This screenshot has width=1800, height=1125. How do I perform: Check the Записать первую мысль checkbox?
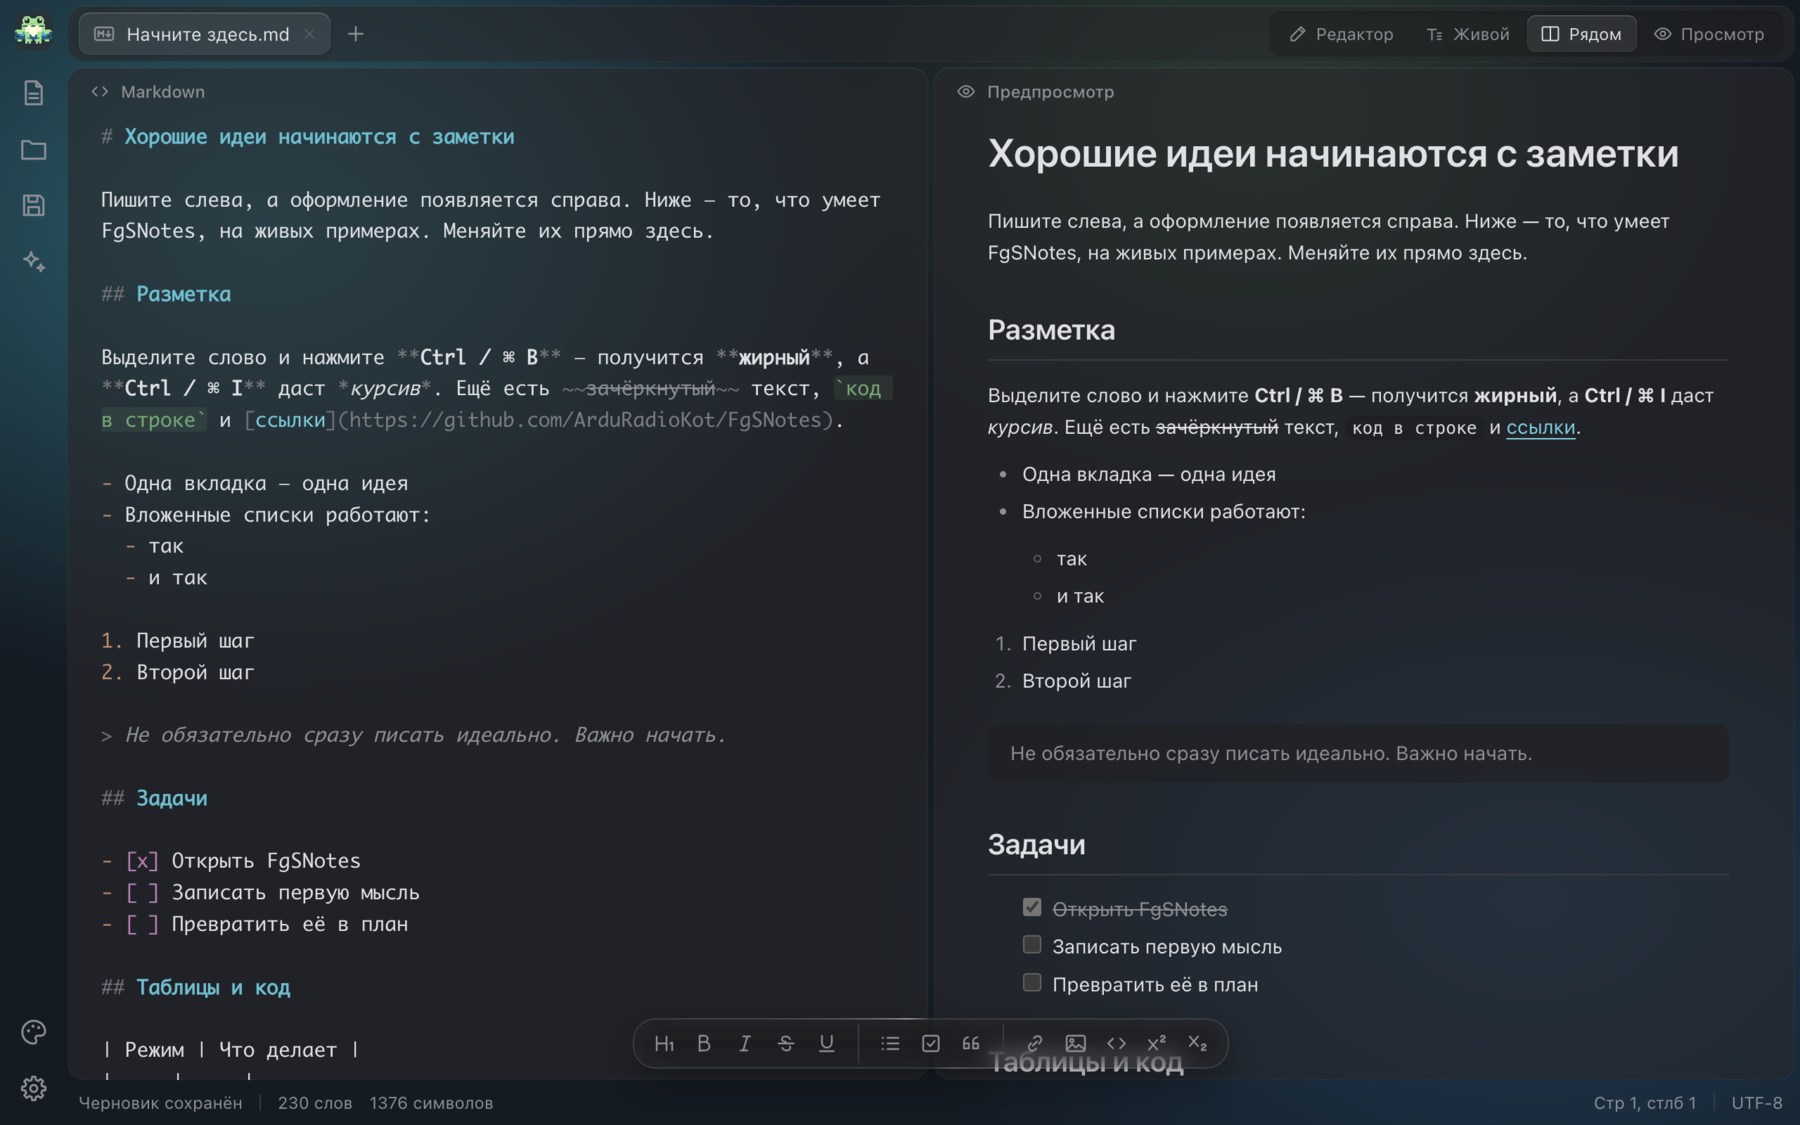coord(1032,945)
